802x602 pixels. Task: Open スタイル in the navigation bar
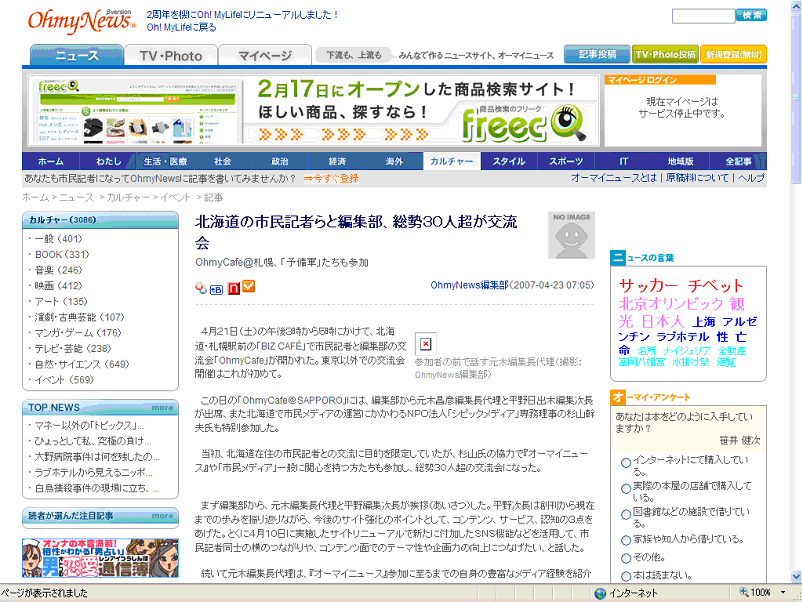pyautogui.click(x=509, y=161)
